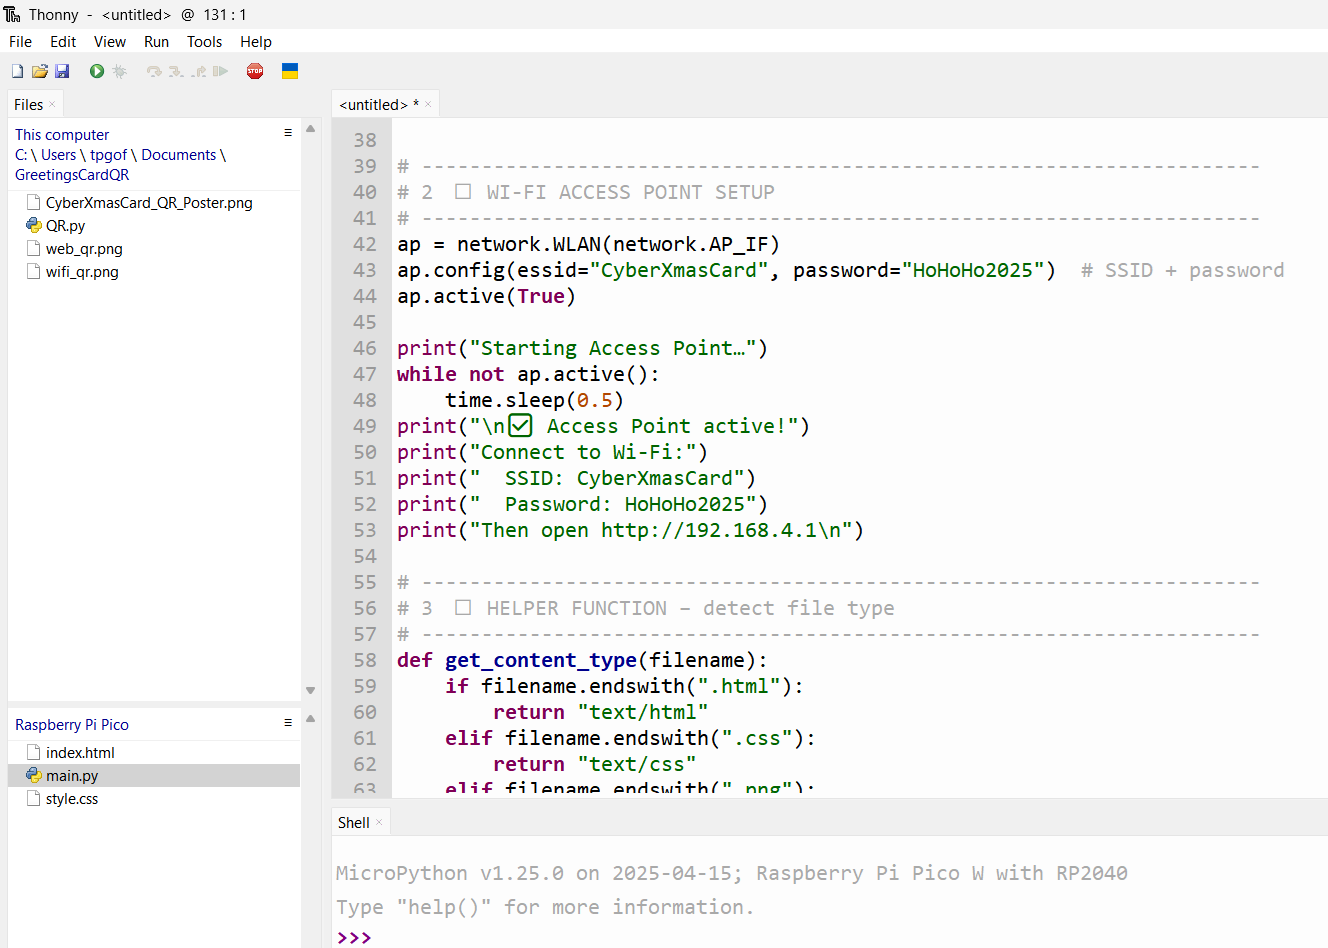Click the Save floppy disk icon
Image resolution: width=1328 pixels, height=948 pixels.
point(62,71)
